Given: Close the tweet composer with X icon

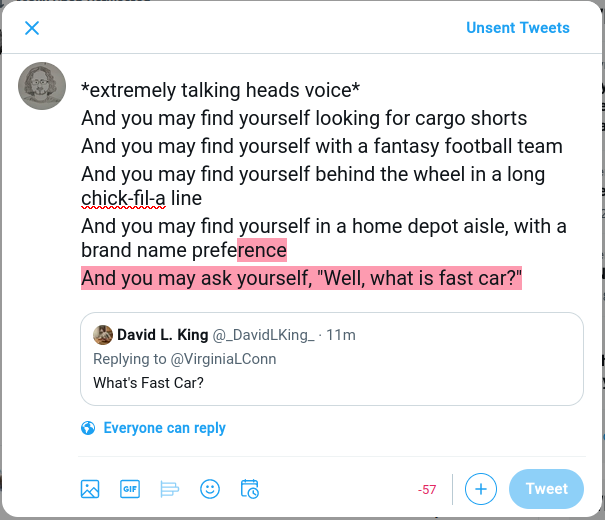Looking at the screenshot, I should 32,28.
